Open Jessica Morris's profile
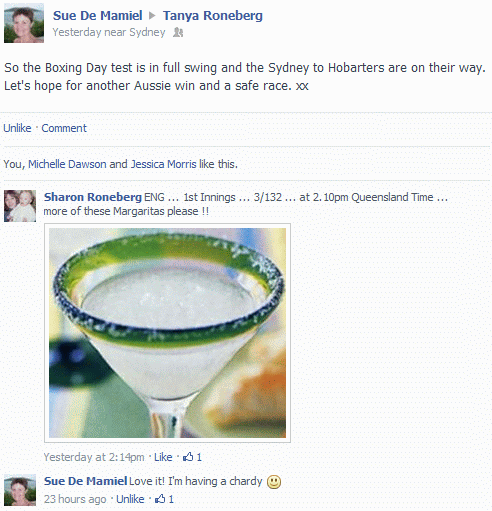Viewport: 492px width, 511px height. [x=163, y=164]
